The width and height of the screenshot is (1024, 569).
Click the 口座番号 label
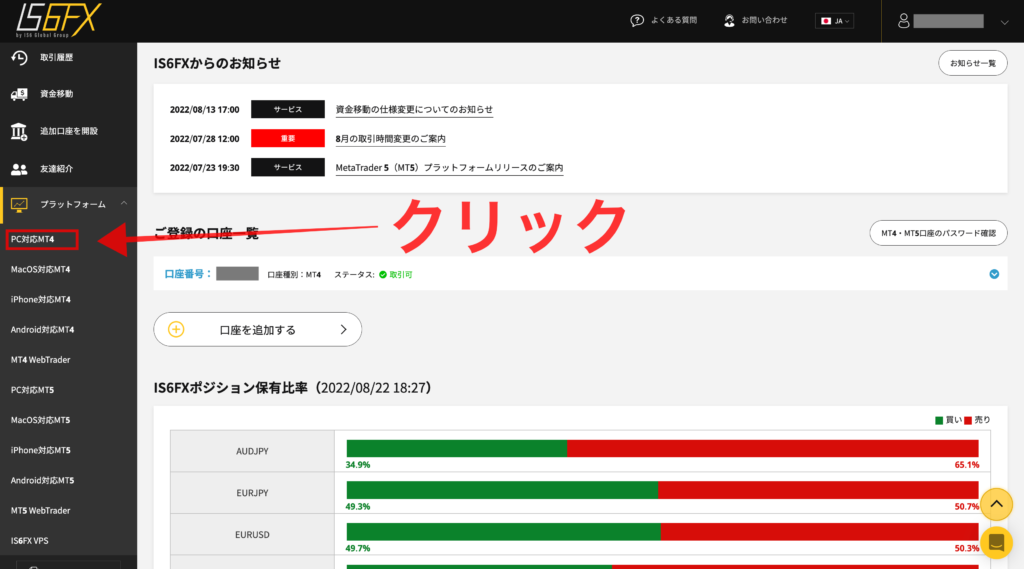coord(189,274)
